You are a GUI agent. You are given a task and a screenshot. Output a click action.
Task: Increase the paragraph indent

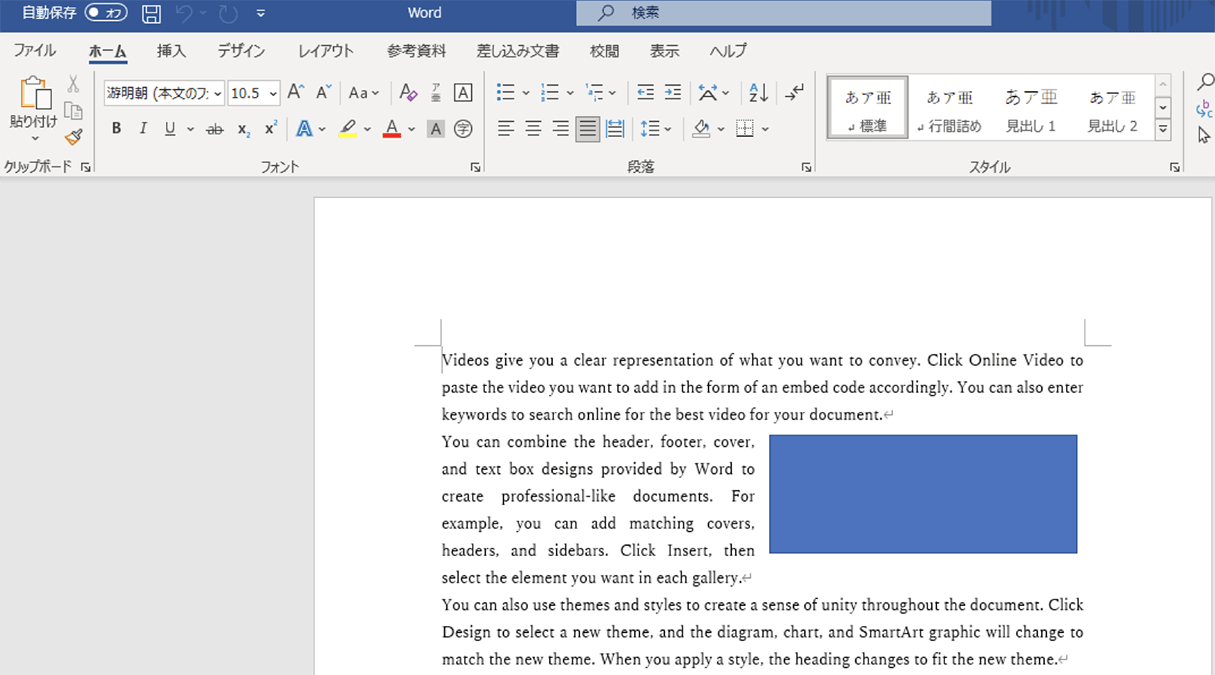673,93
